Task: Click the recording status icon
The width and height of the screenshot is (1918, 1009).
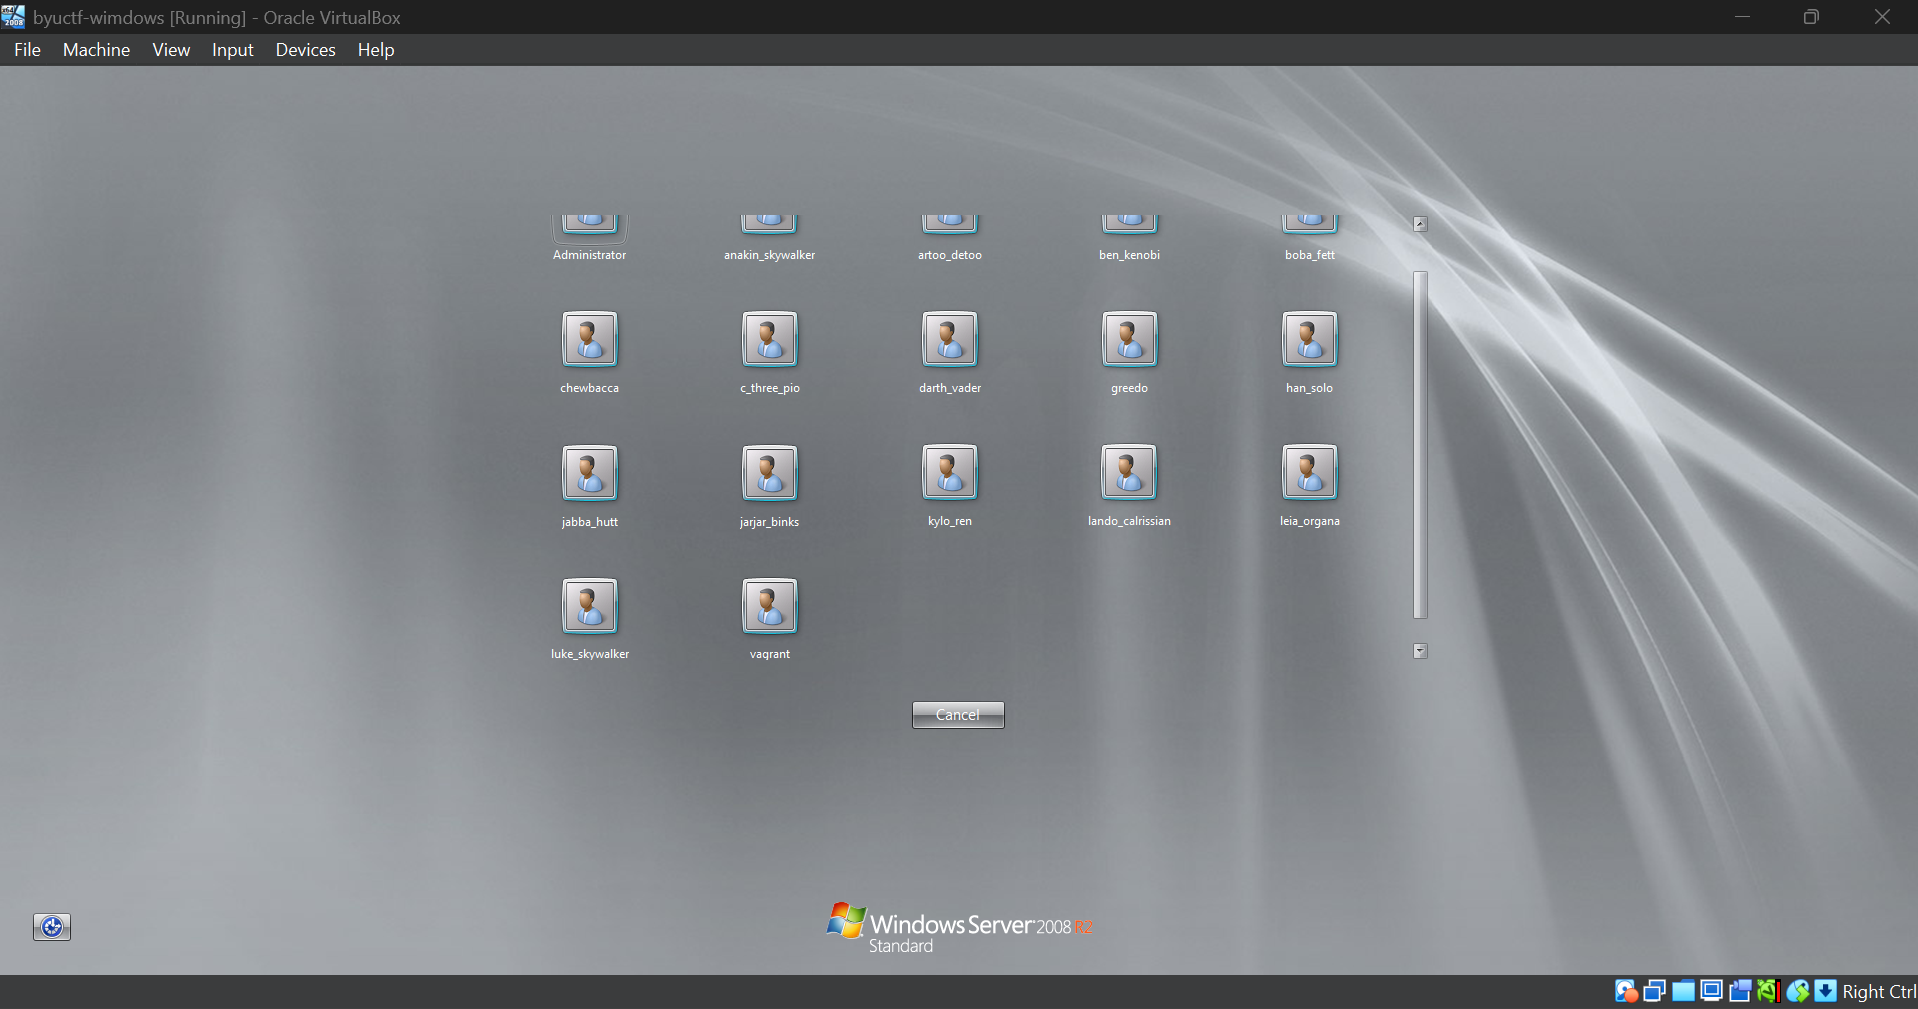Action: click(x=1740, y=991)
